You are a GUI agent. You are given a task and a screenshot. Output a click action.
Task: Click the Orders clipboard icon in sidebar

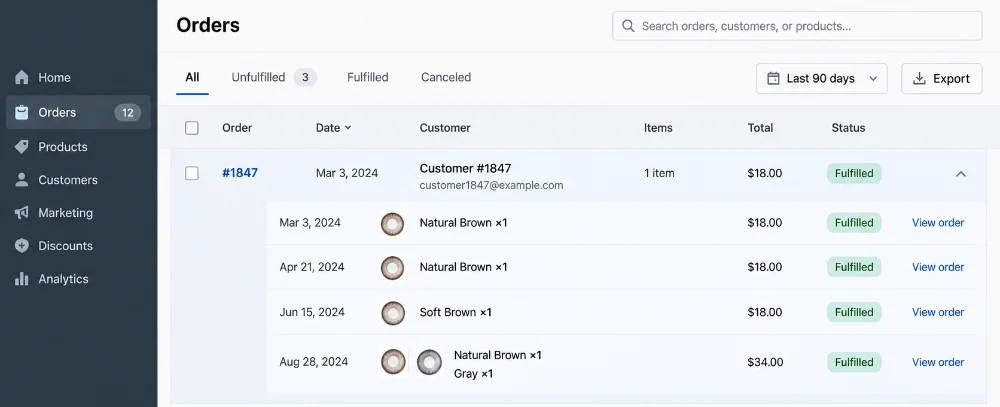tap(22, 112)
